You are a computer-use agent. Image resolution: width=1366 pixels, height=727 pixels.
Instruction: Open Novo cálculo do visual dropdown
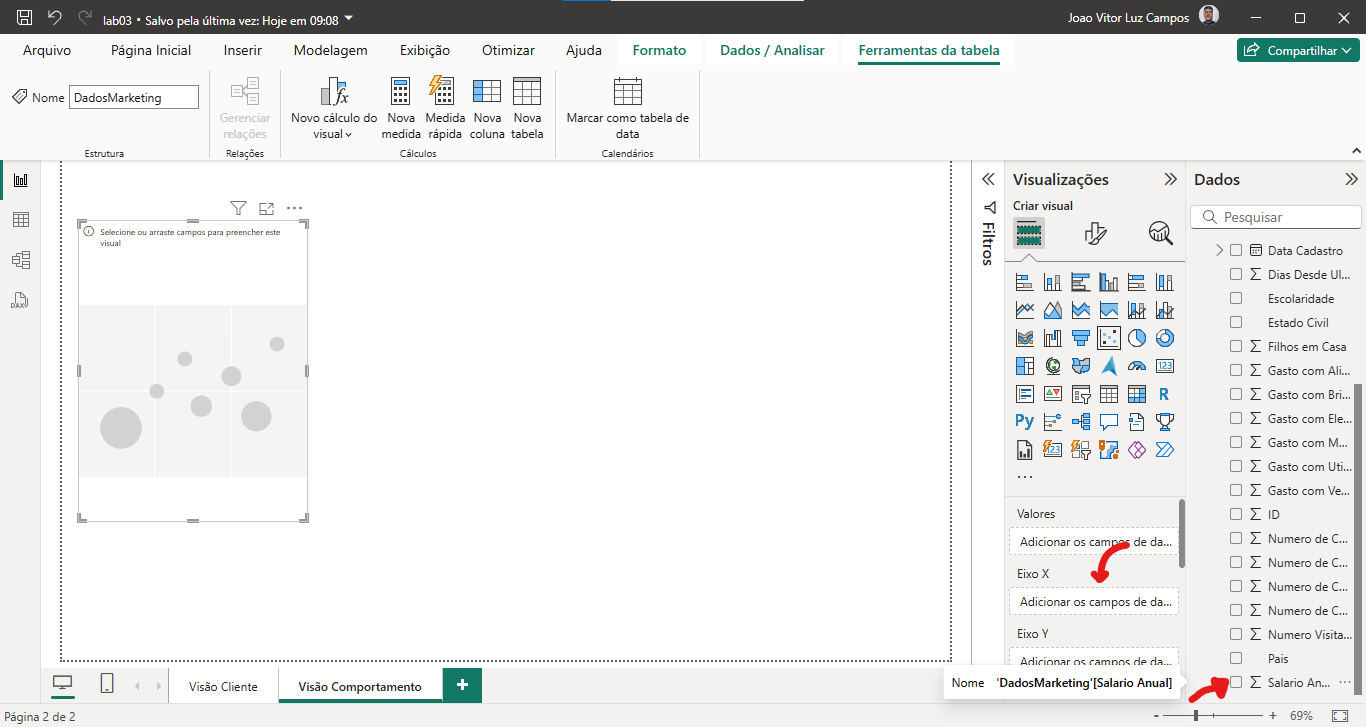(x=334, y=107)
